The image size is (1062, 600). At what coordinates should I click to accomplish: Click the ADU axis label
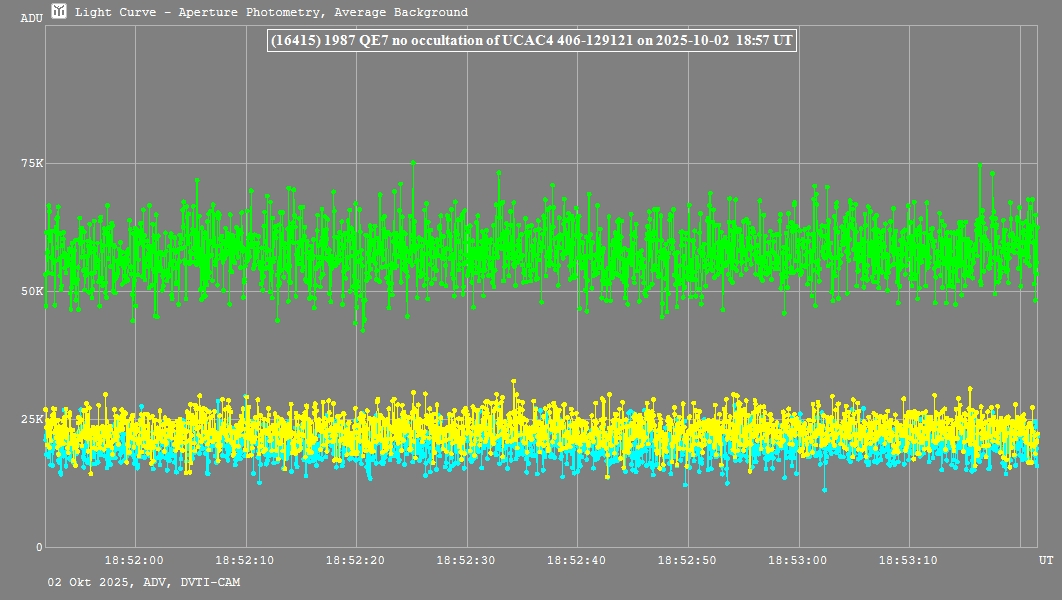32,19
